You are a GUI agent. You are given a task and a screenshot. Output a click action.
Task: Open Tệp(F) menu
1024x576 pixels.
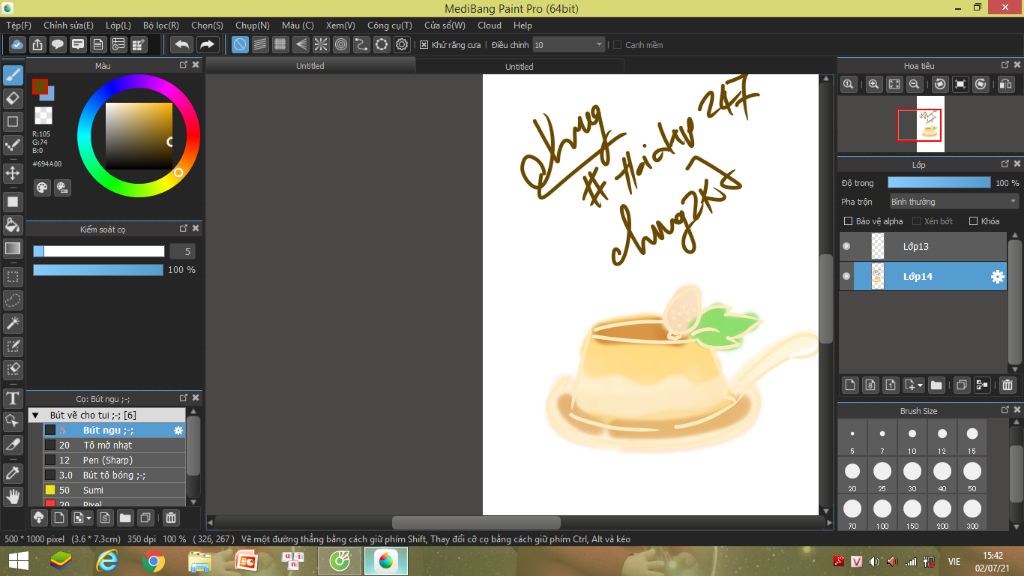pyautogui.click(x=18, y=25)
